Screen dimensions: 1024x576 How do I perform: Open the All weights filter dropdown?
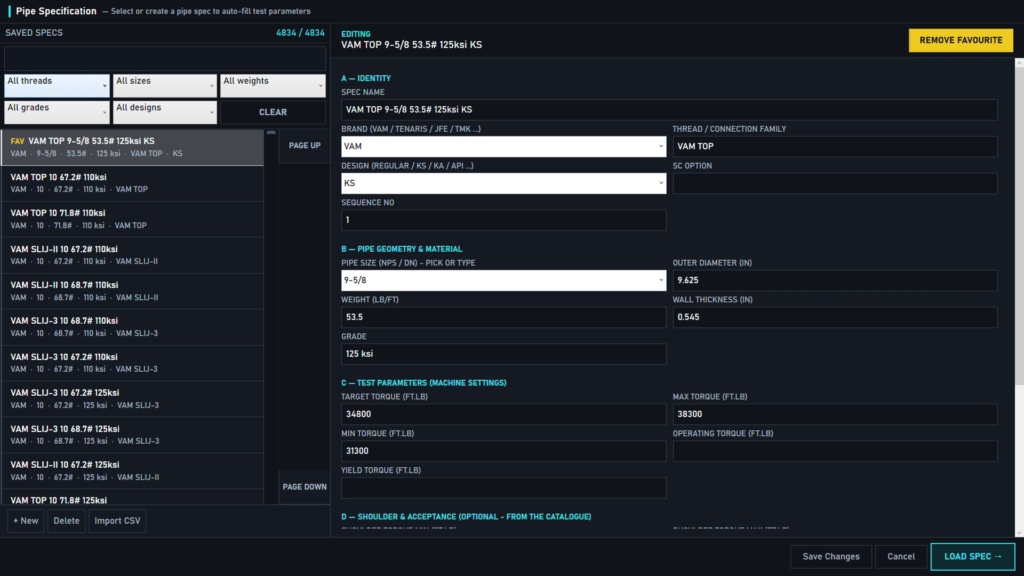click(273, 86)
